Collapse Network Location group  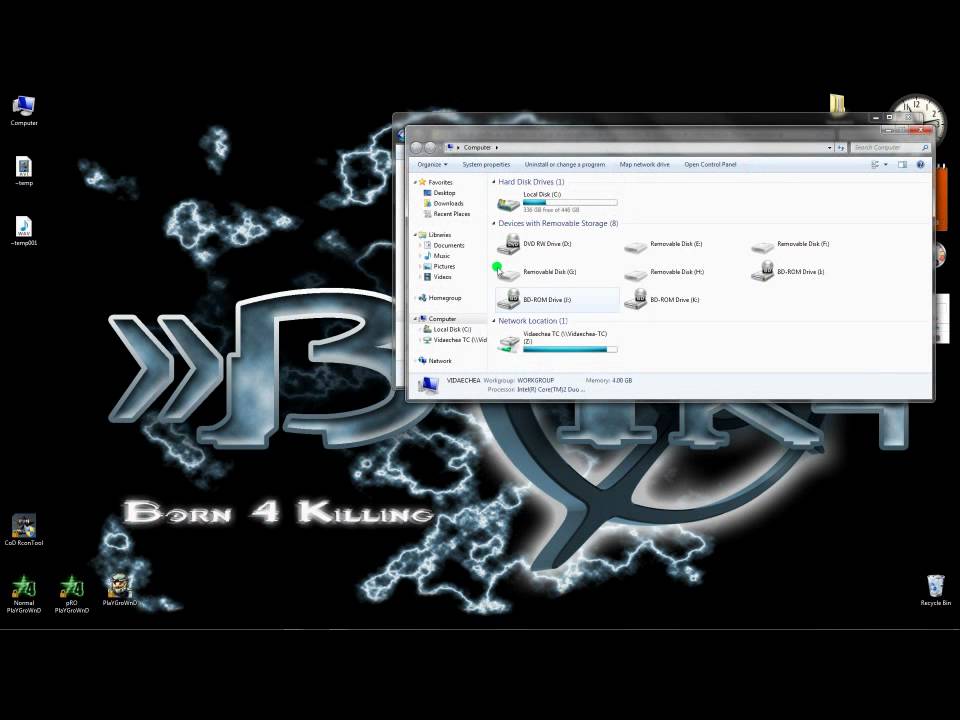point(493,321)
